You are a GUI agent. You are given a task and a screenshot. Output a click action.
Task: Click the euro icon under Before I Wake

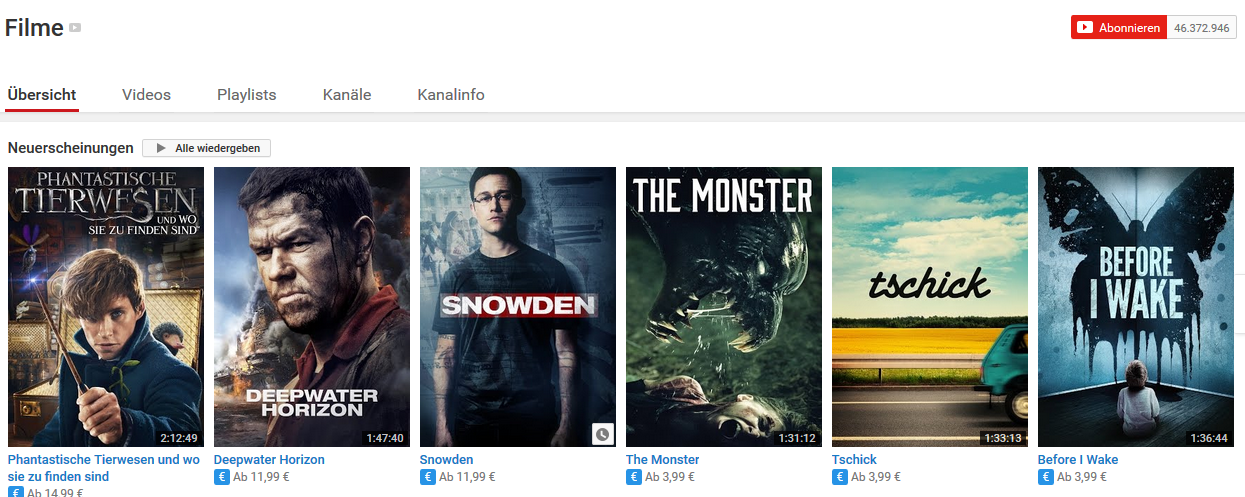coord(1047,477)
